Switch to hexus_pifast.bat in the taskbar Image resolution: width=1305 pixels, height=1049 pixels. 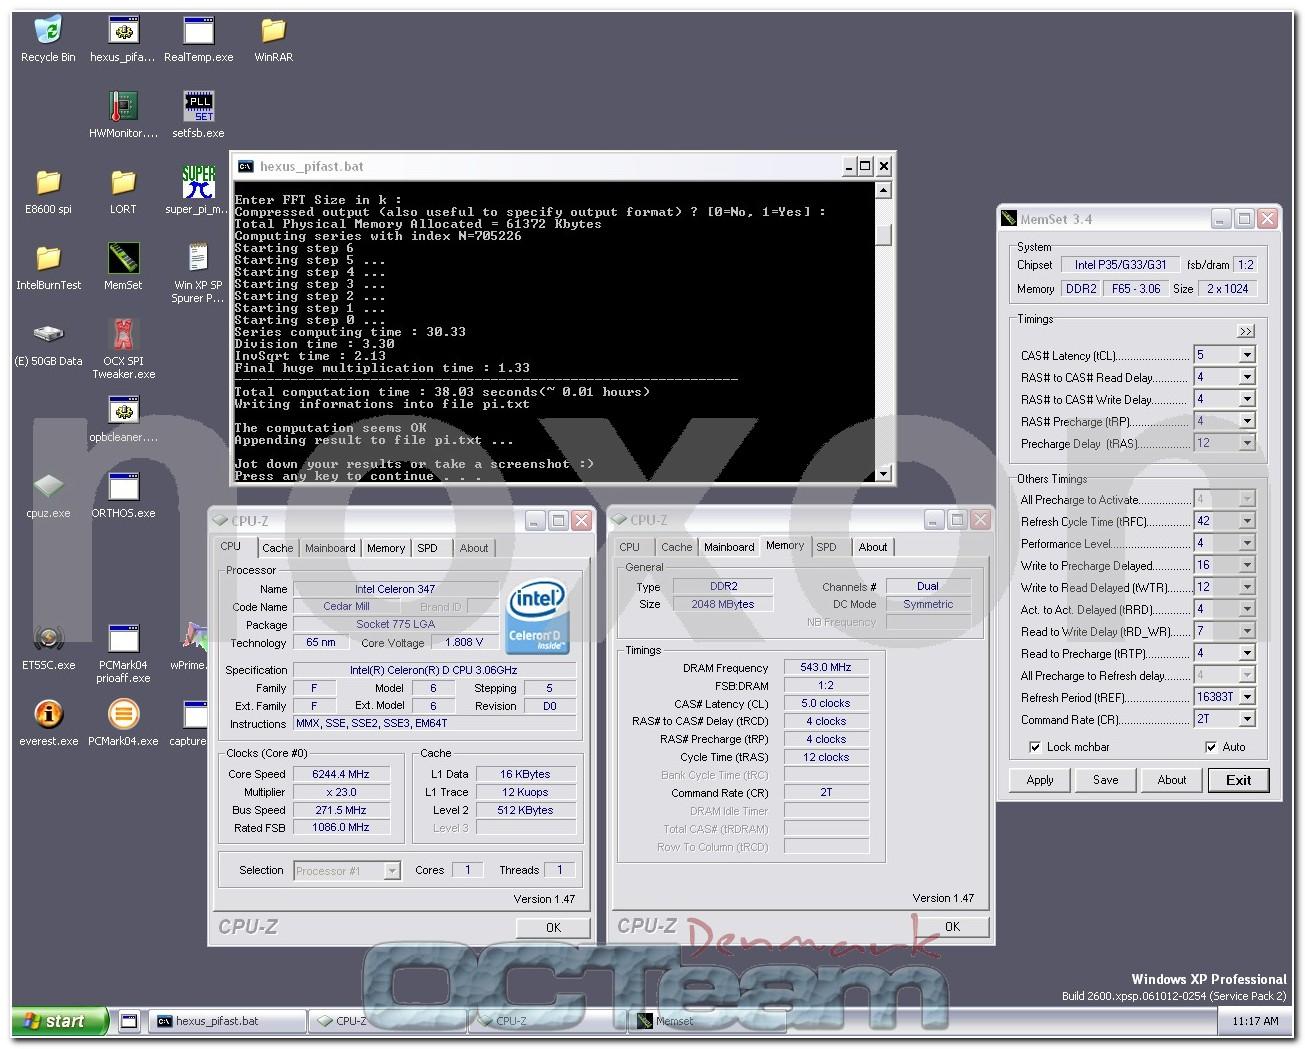[x=228, y=1021]
